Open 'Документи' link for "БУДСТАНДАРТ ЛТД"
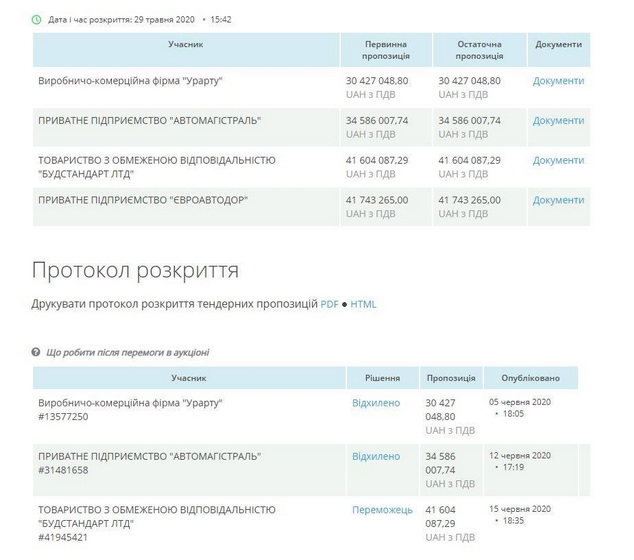Screen dimensions: 634x560 (558, 160)
